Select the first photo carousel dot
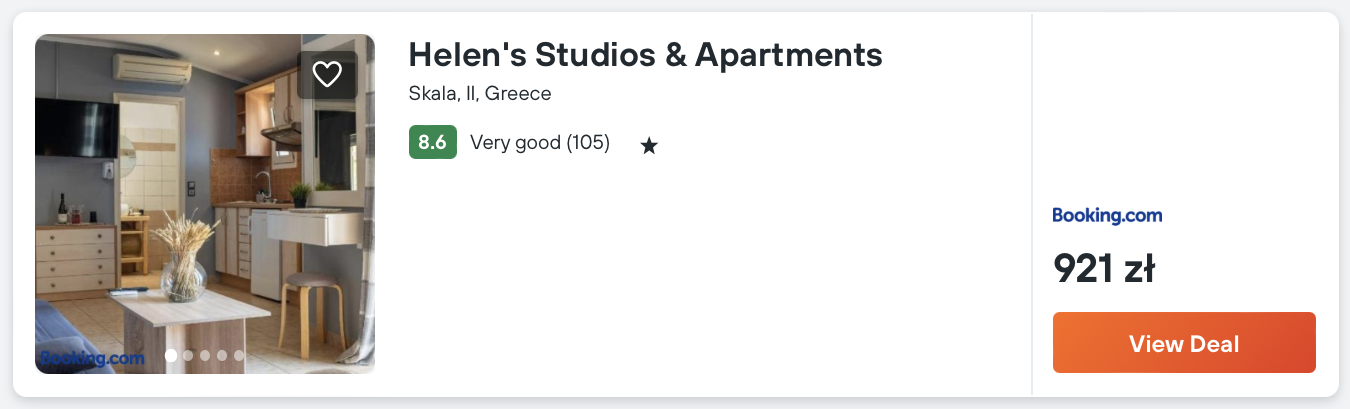Image resolution: width=1350 pixels, height=409 pixels. pos(171,355)
